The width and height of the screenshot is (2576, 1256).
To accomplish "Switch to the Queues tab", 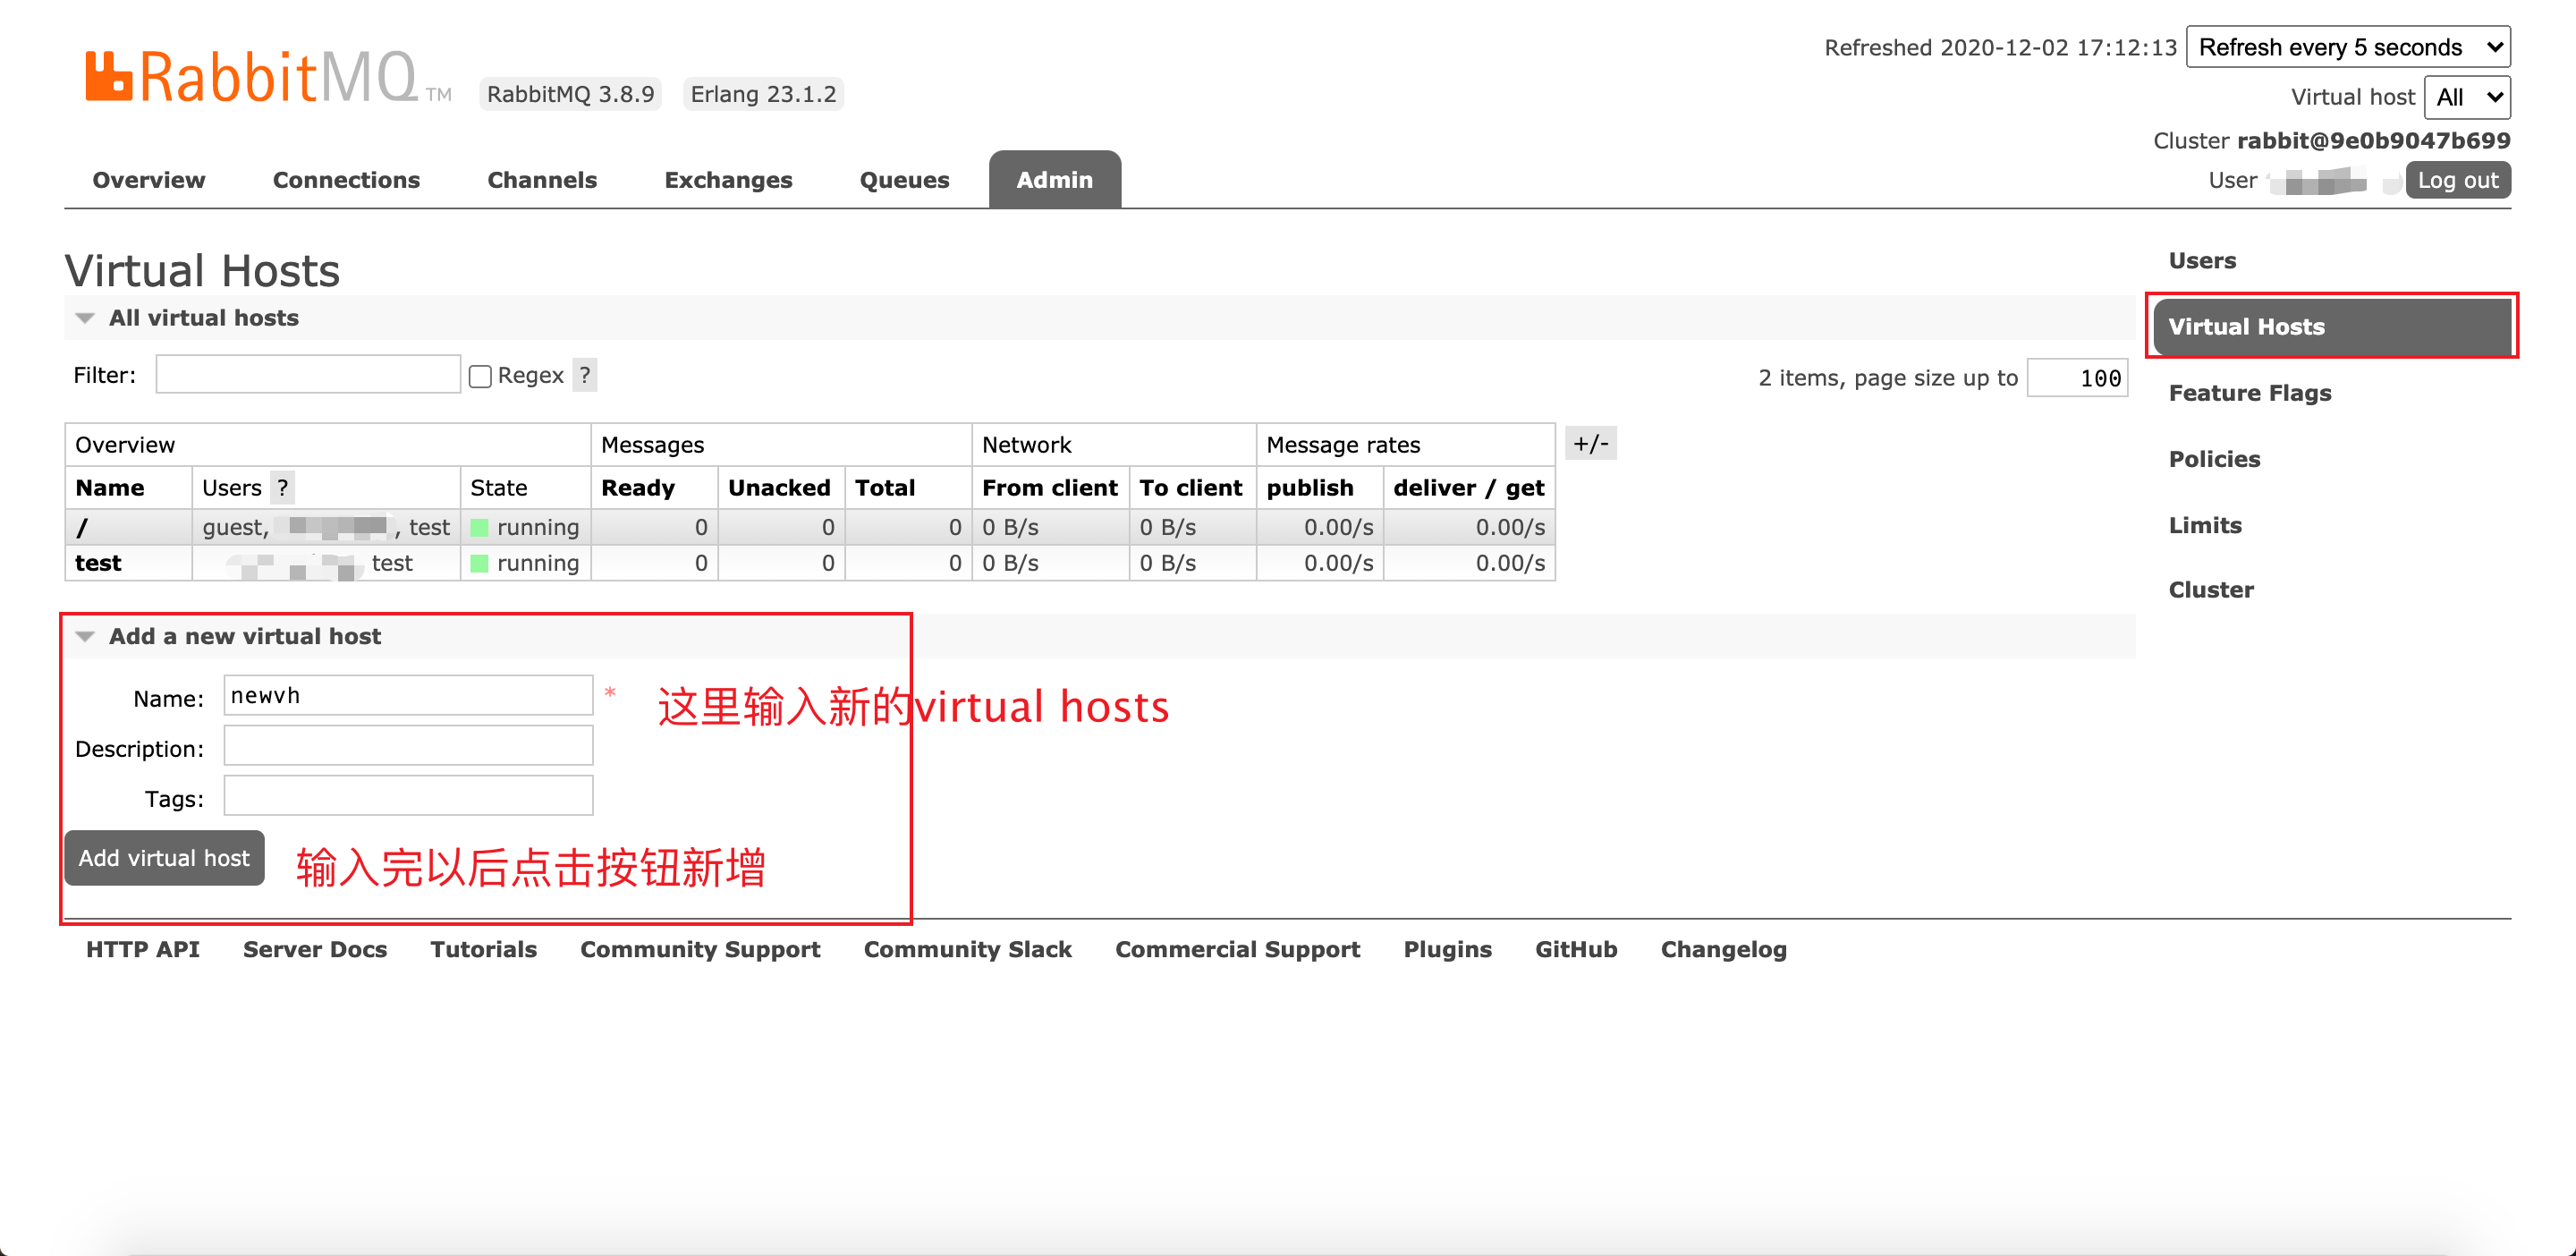I will coord(903,180).
